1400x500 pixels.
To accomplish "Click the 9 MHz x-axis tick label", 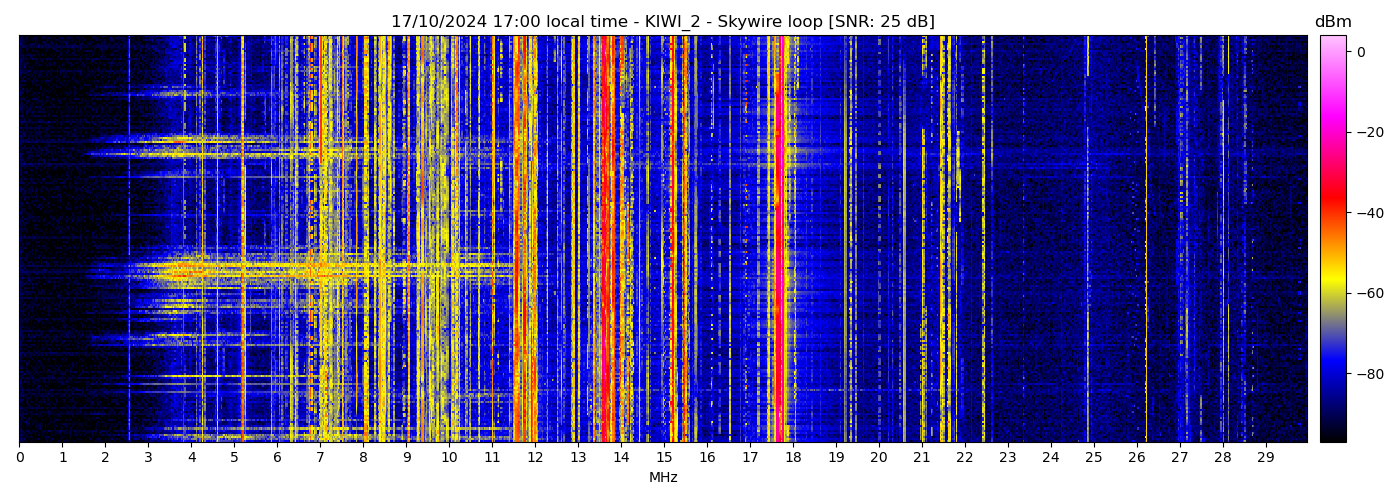I will tap(406, 458).
